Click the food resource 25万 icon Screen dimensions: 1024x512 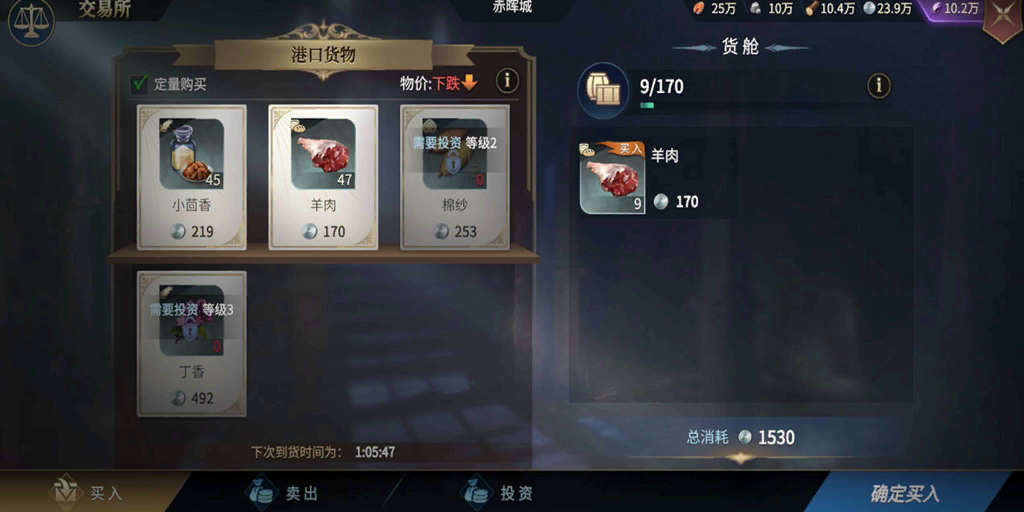(699, 8)
